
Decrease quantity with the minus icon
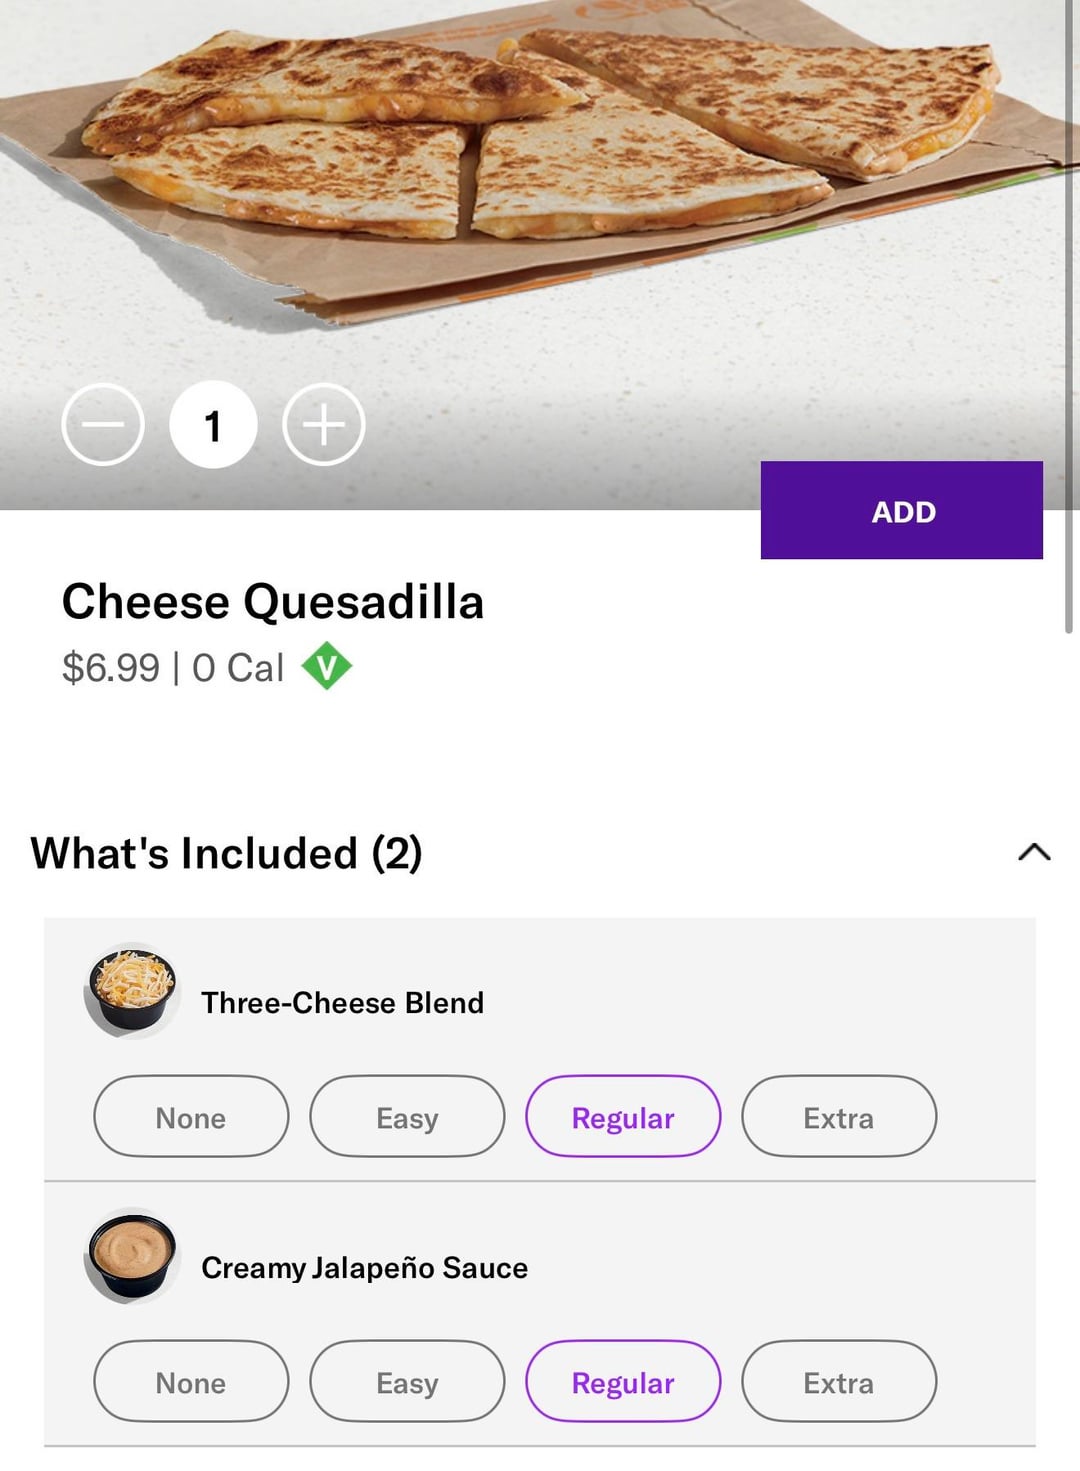click(103, 425)
